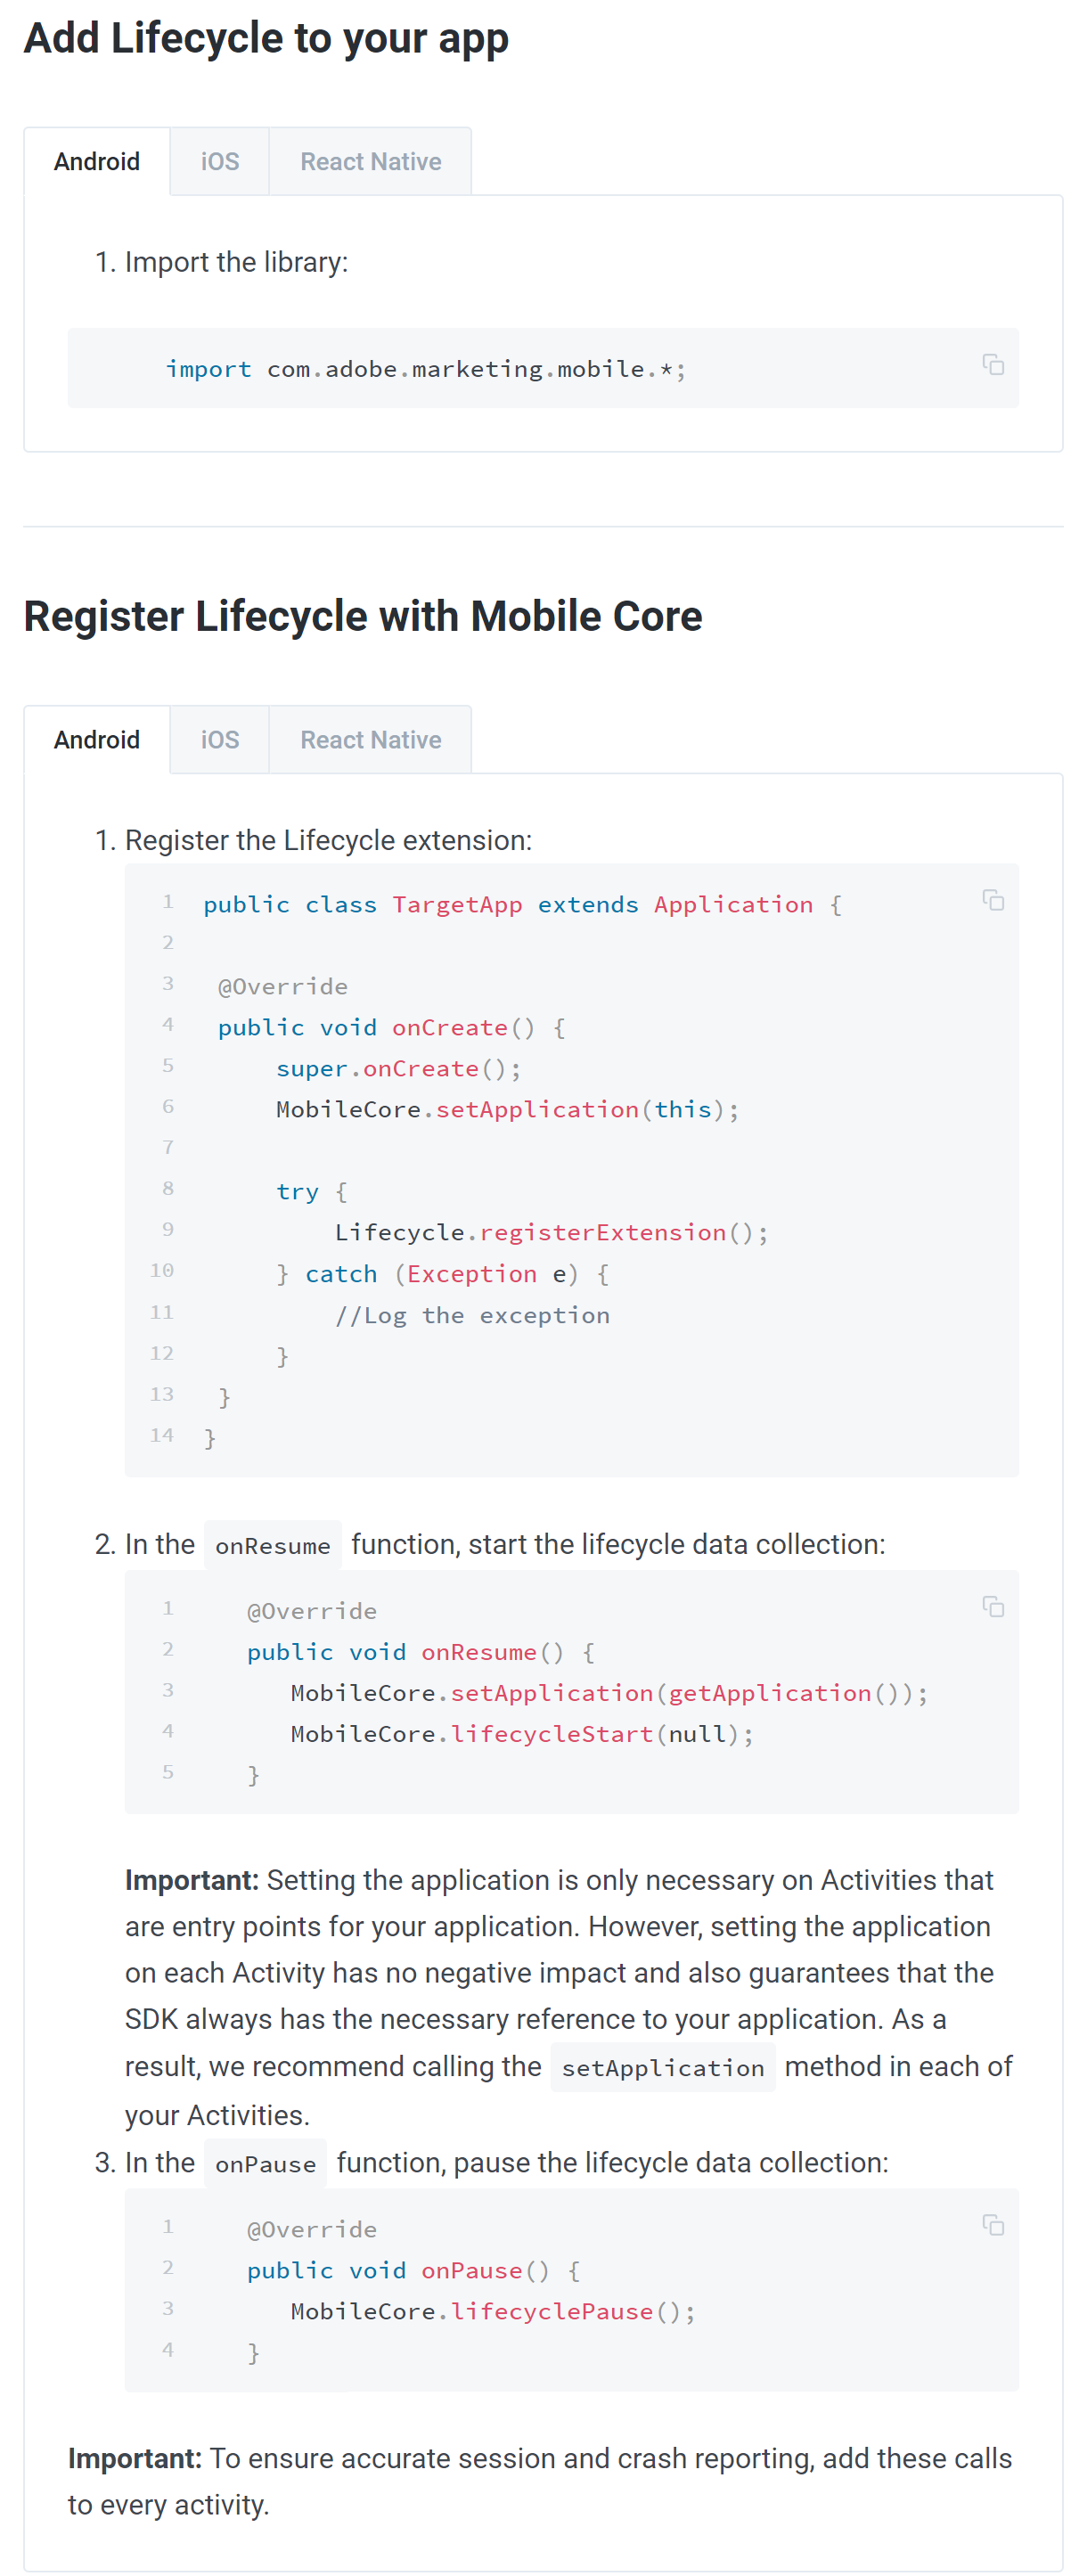The image size is (1071, 2576).
Task: Click the '//Log the exception' comment line
Action: coord(472,1315)
